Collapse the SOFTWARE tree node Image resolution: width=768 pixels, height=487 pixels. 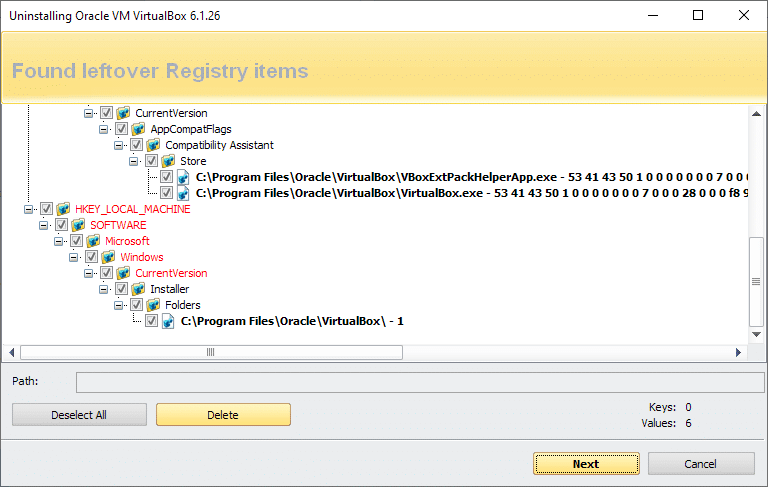(44, 225)
